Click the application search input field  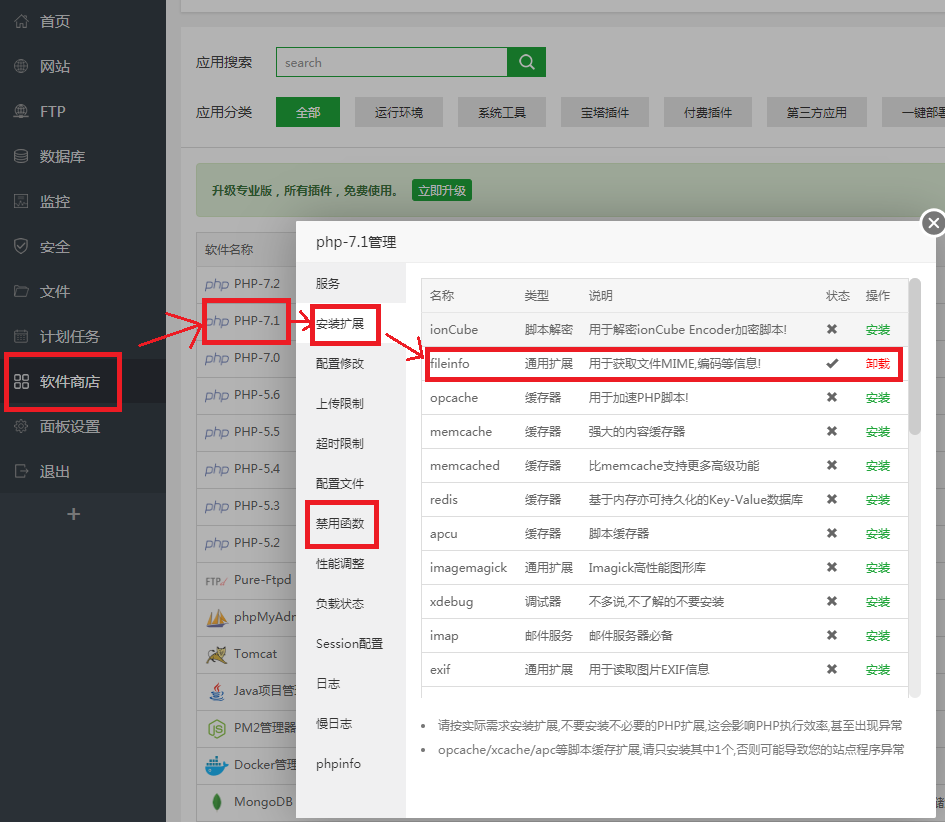click(x=392, y=61)
